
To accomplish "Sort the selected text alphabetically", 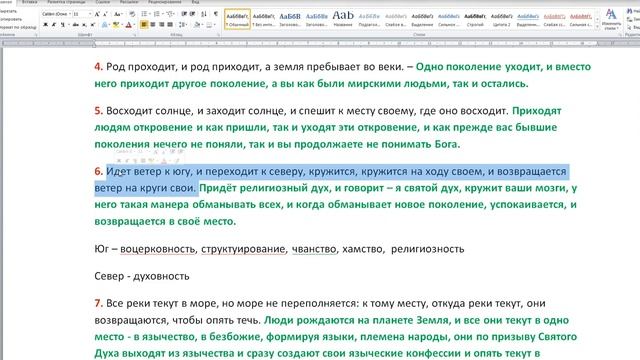I will tap(204, 14).
